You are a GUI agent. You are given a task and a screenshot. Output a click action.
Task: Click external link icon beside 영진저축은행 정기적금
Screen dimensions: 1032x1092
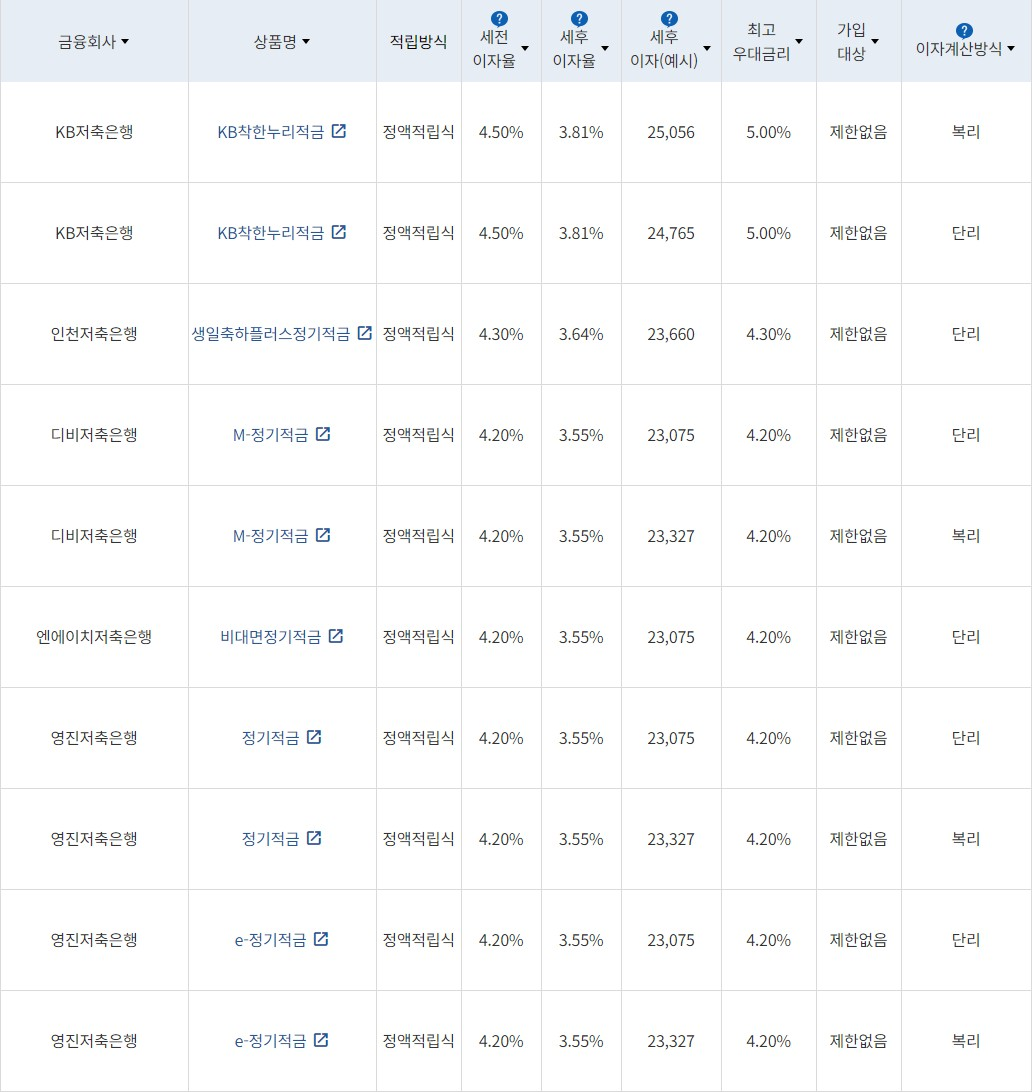315,737
